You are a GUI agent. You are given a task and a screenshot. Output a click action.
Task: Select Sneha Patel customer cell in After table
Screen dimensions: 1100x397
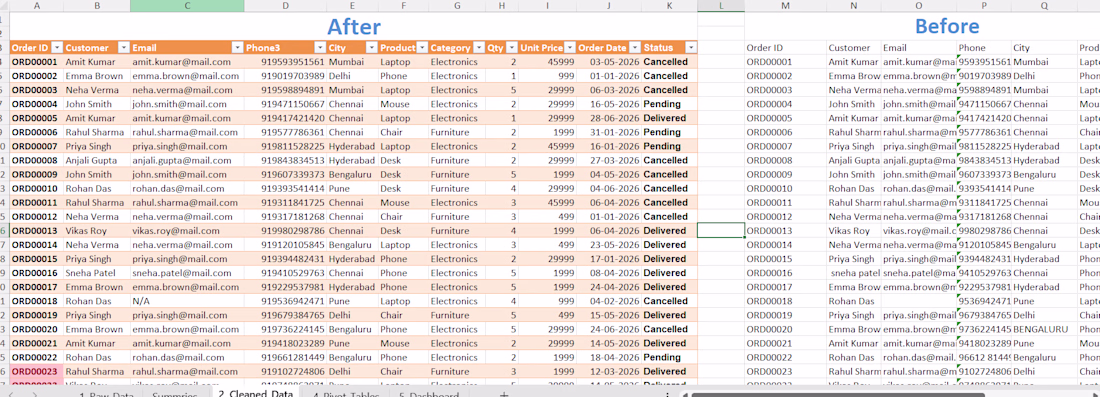97,273
